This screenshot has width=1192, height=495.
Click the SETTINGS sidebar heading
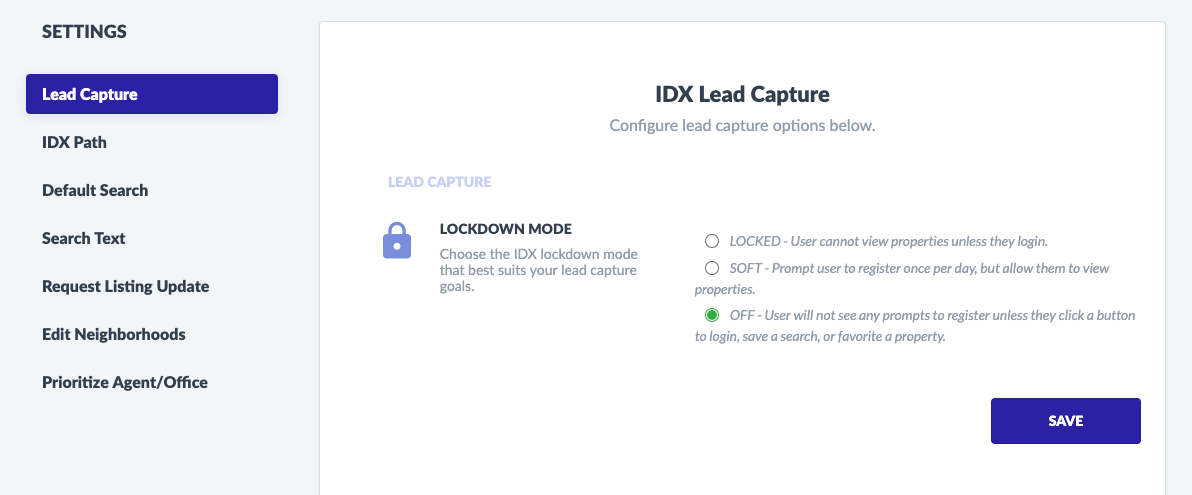(84, 32)
